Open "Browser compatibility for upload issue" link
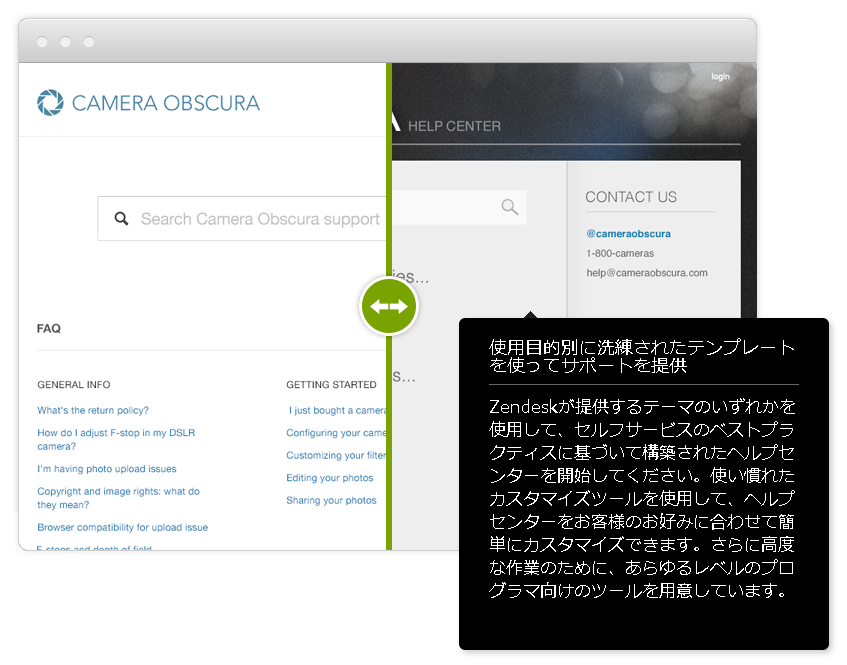Screen dimensions: 847x665 click(x=123, y=527)
